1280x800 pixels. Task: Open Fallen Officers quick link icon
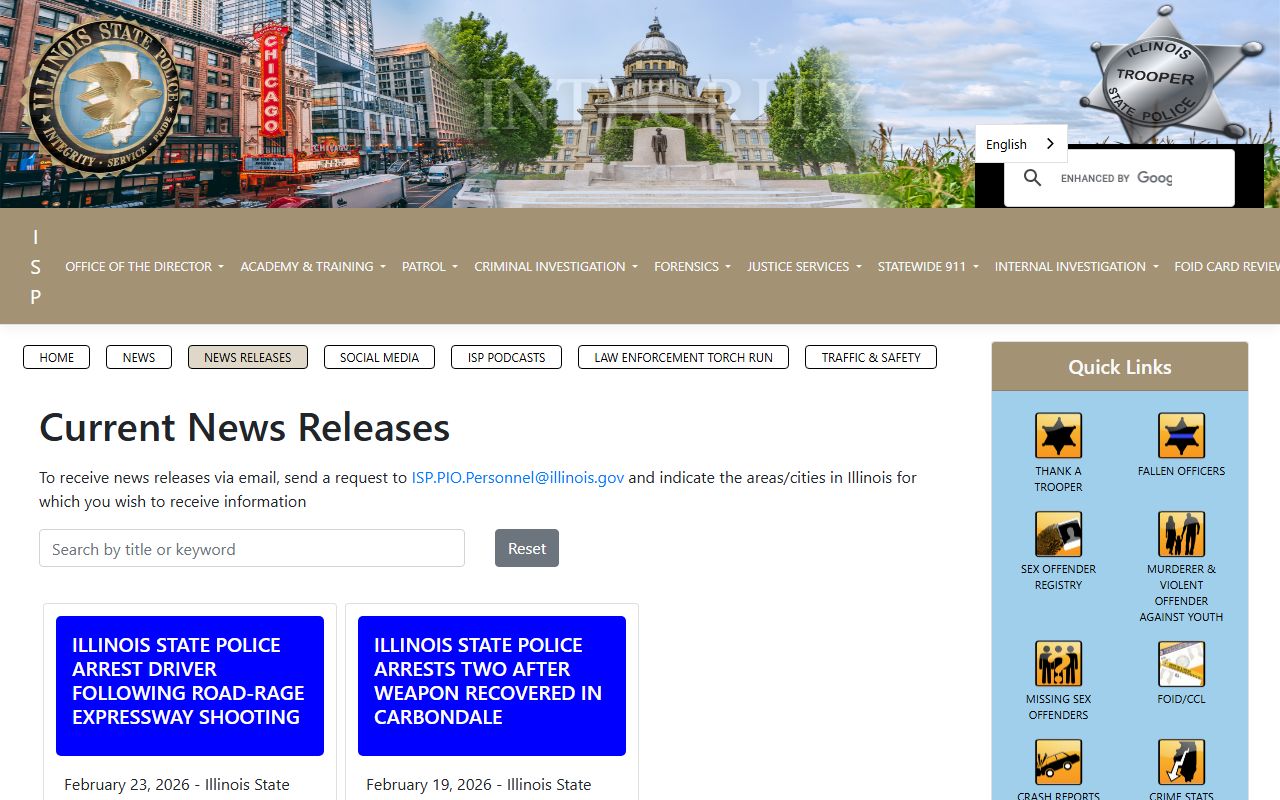1181,436
